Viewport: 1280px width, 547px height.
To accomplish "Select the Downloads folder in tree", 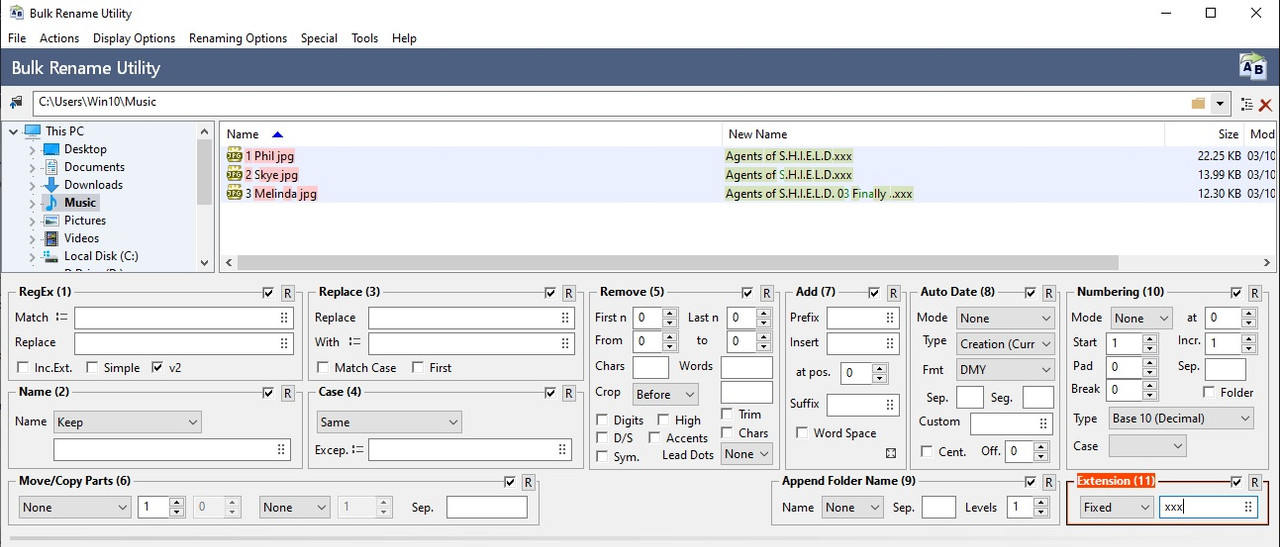I will [x=93, y=185].
